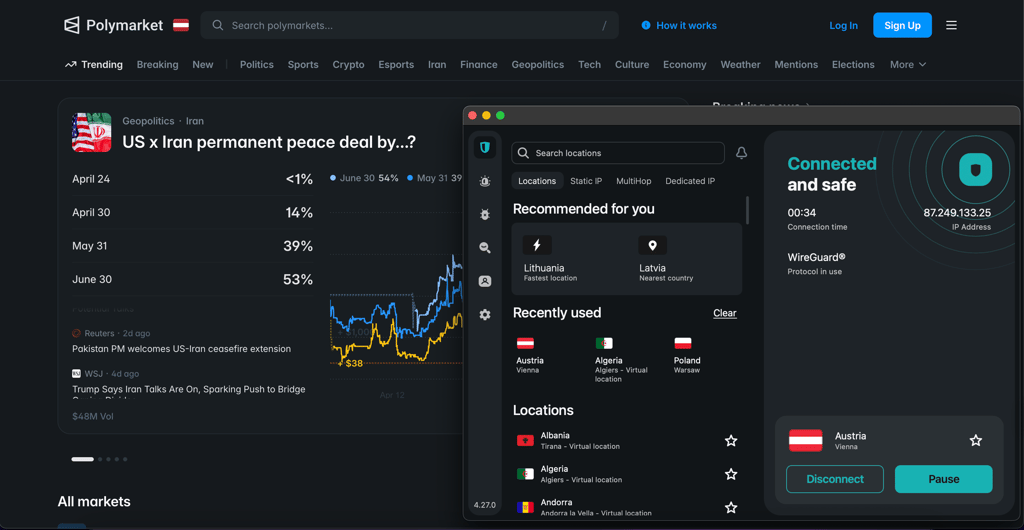Open the Crypto category in the nav bar
The width and height of the screenshot is (1024, 530).
348,65
